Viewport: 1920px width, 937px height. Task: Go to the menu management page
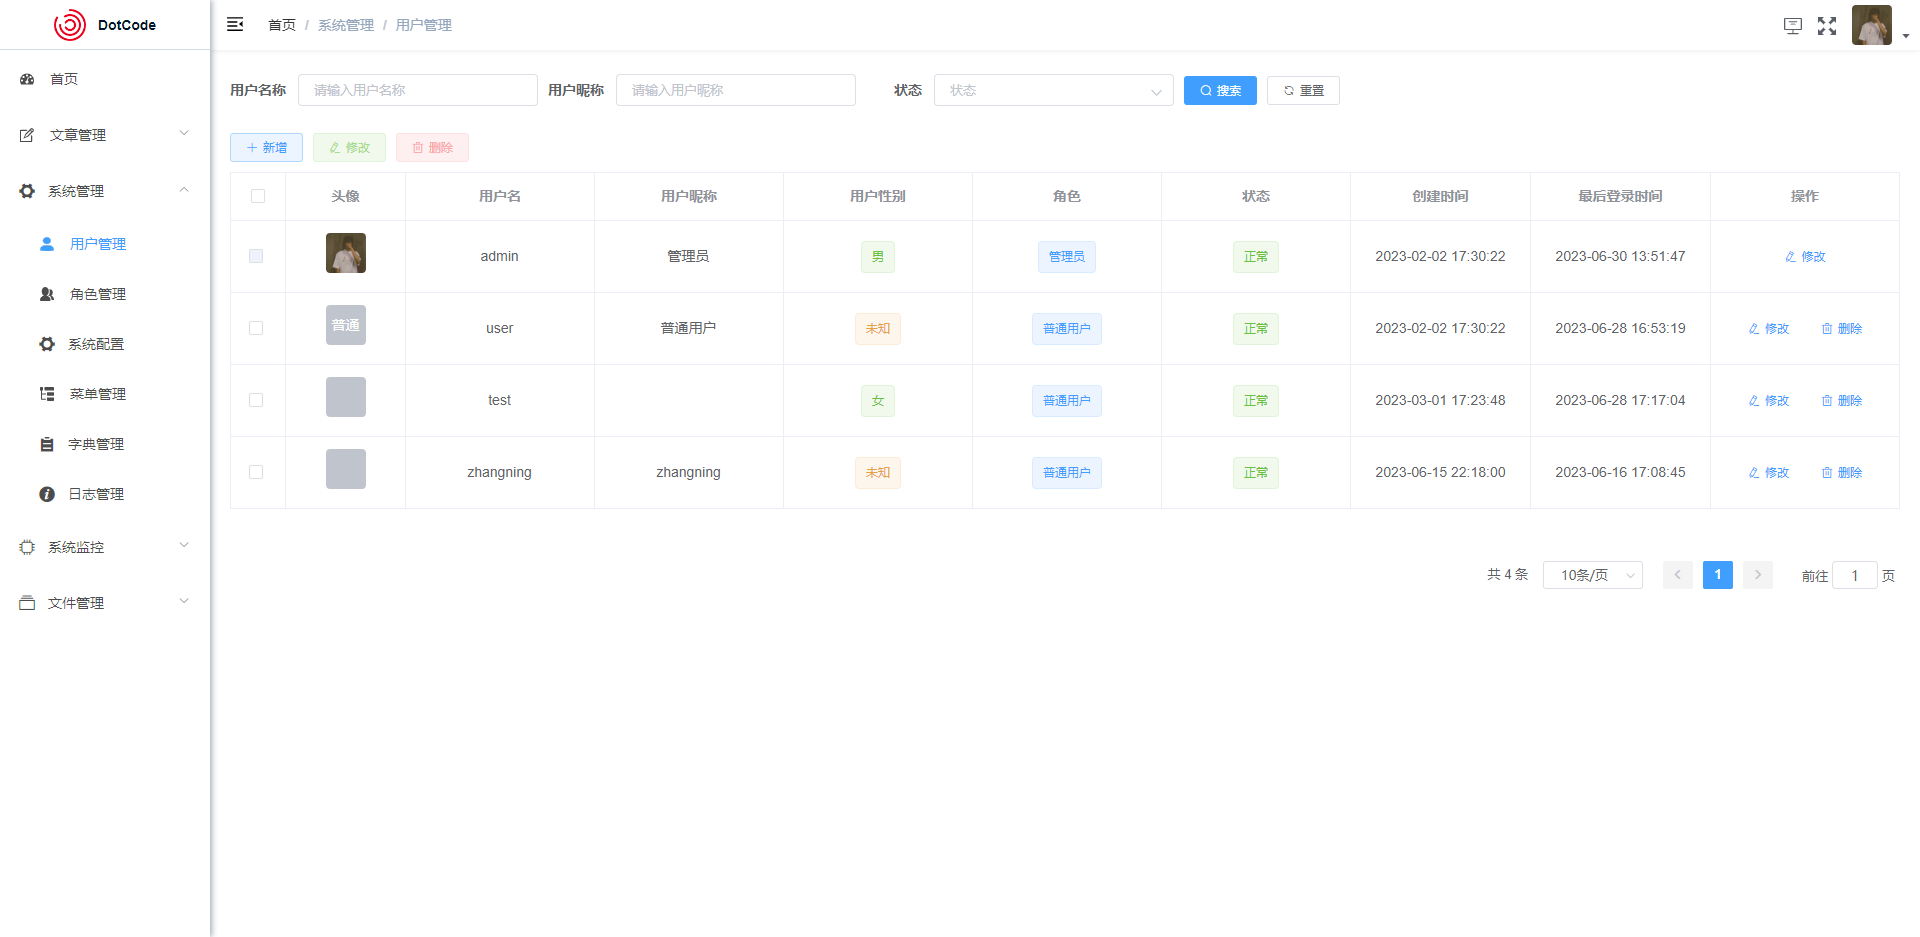pyautogui.click(x=97, y=394)
